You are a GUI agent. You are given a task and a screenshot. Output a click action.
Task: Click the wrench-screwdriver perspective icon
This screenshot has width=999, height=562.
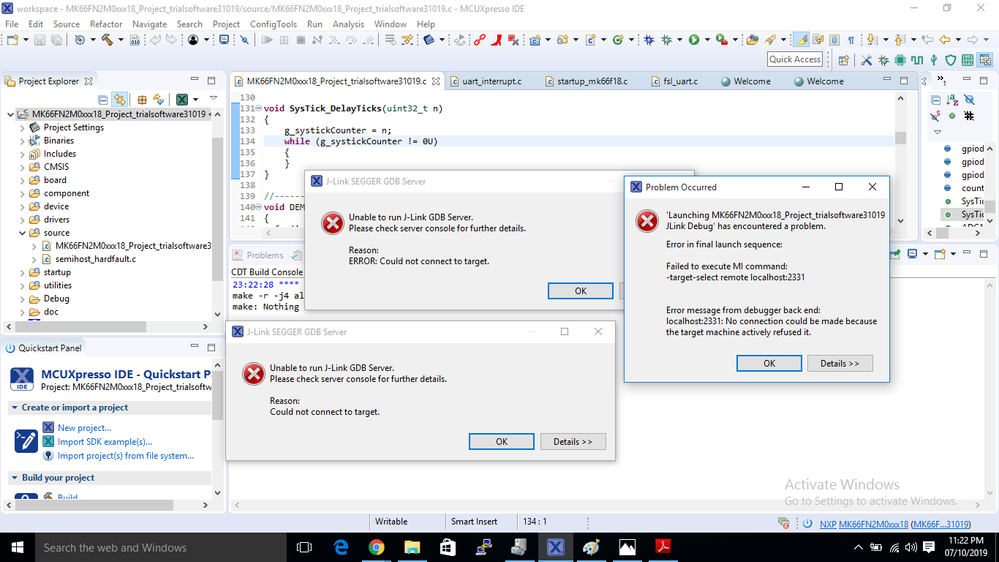click(x=866, y=61)
